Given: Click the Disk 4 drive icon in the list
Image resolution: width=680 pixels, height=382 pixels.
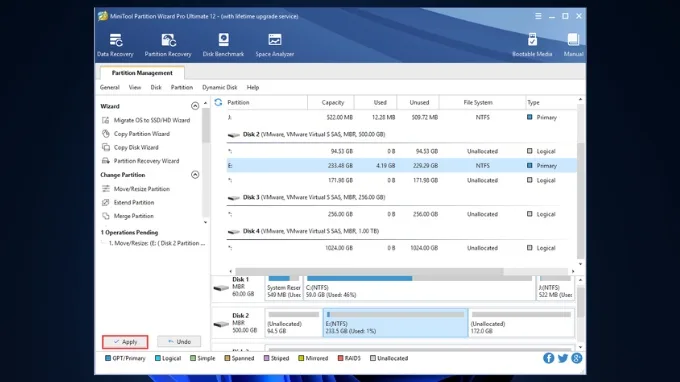Looking at the screenshot, I should [x=234, y=232].
